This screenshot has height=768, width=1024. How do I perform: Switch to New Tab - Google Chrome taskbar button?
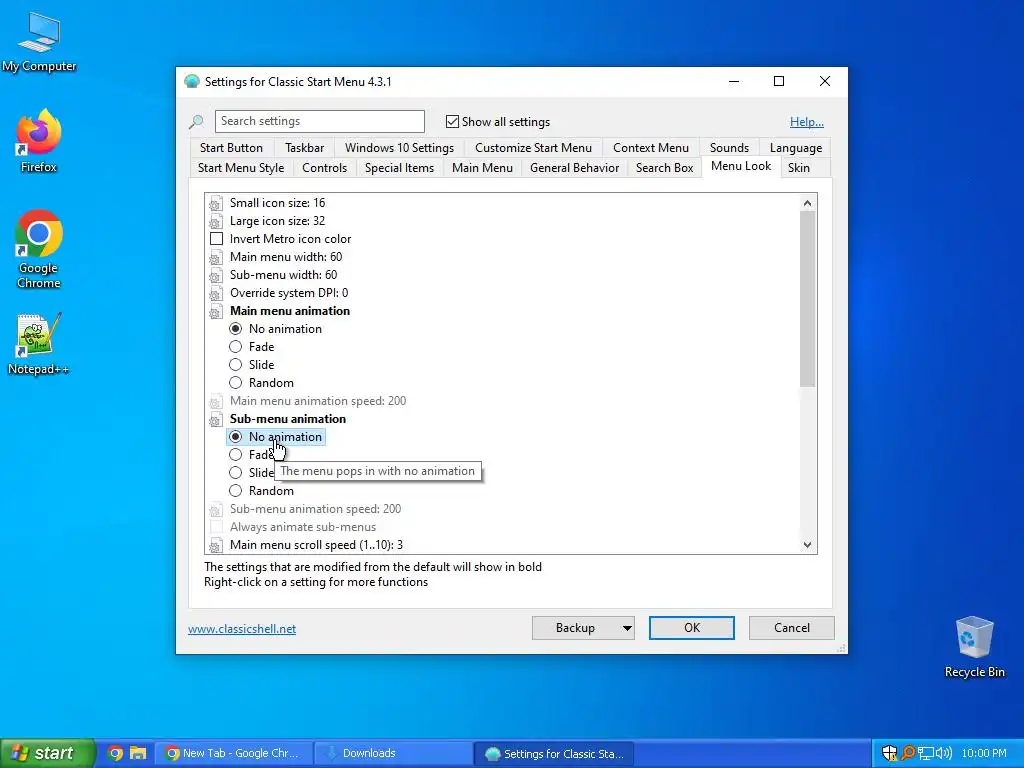click(234, 753)
